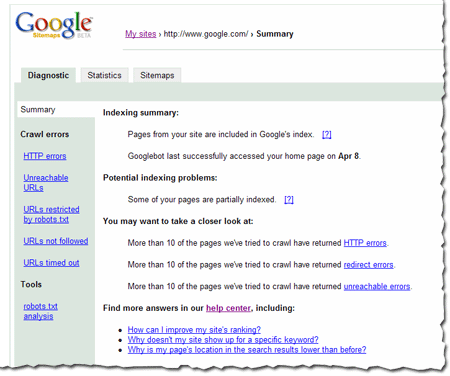Open HTTP errors in sidebar

(x=45, y=156)
